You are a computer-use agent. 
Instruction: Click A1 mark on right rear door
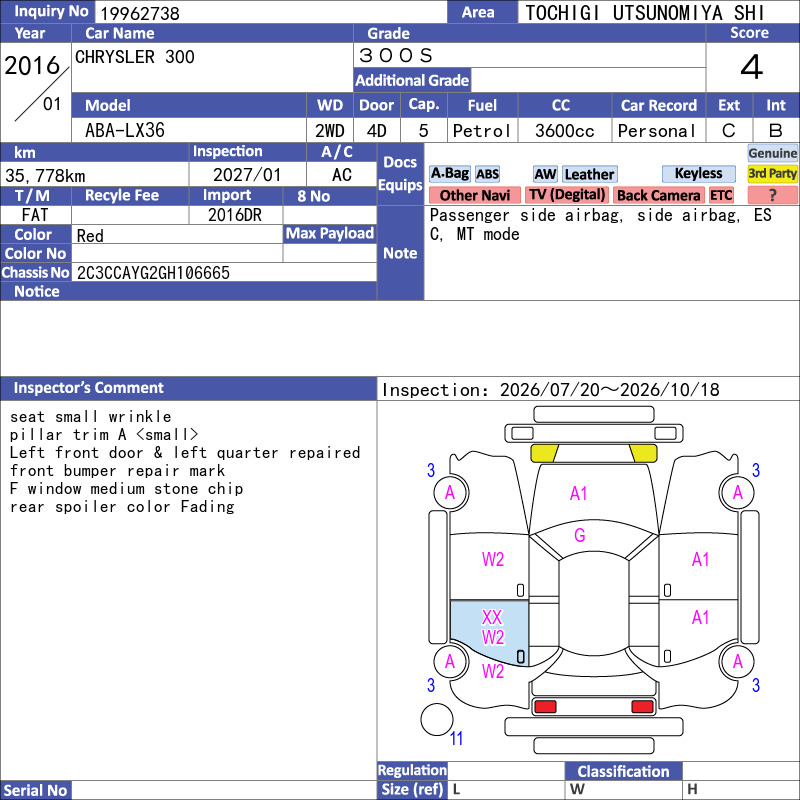(701, 617)
